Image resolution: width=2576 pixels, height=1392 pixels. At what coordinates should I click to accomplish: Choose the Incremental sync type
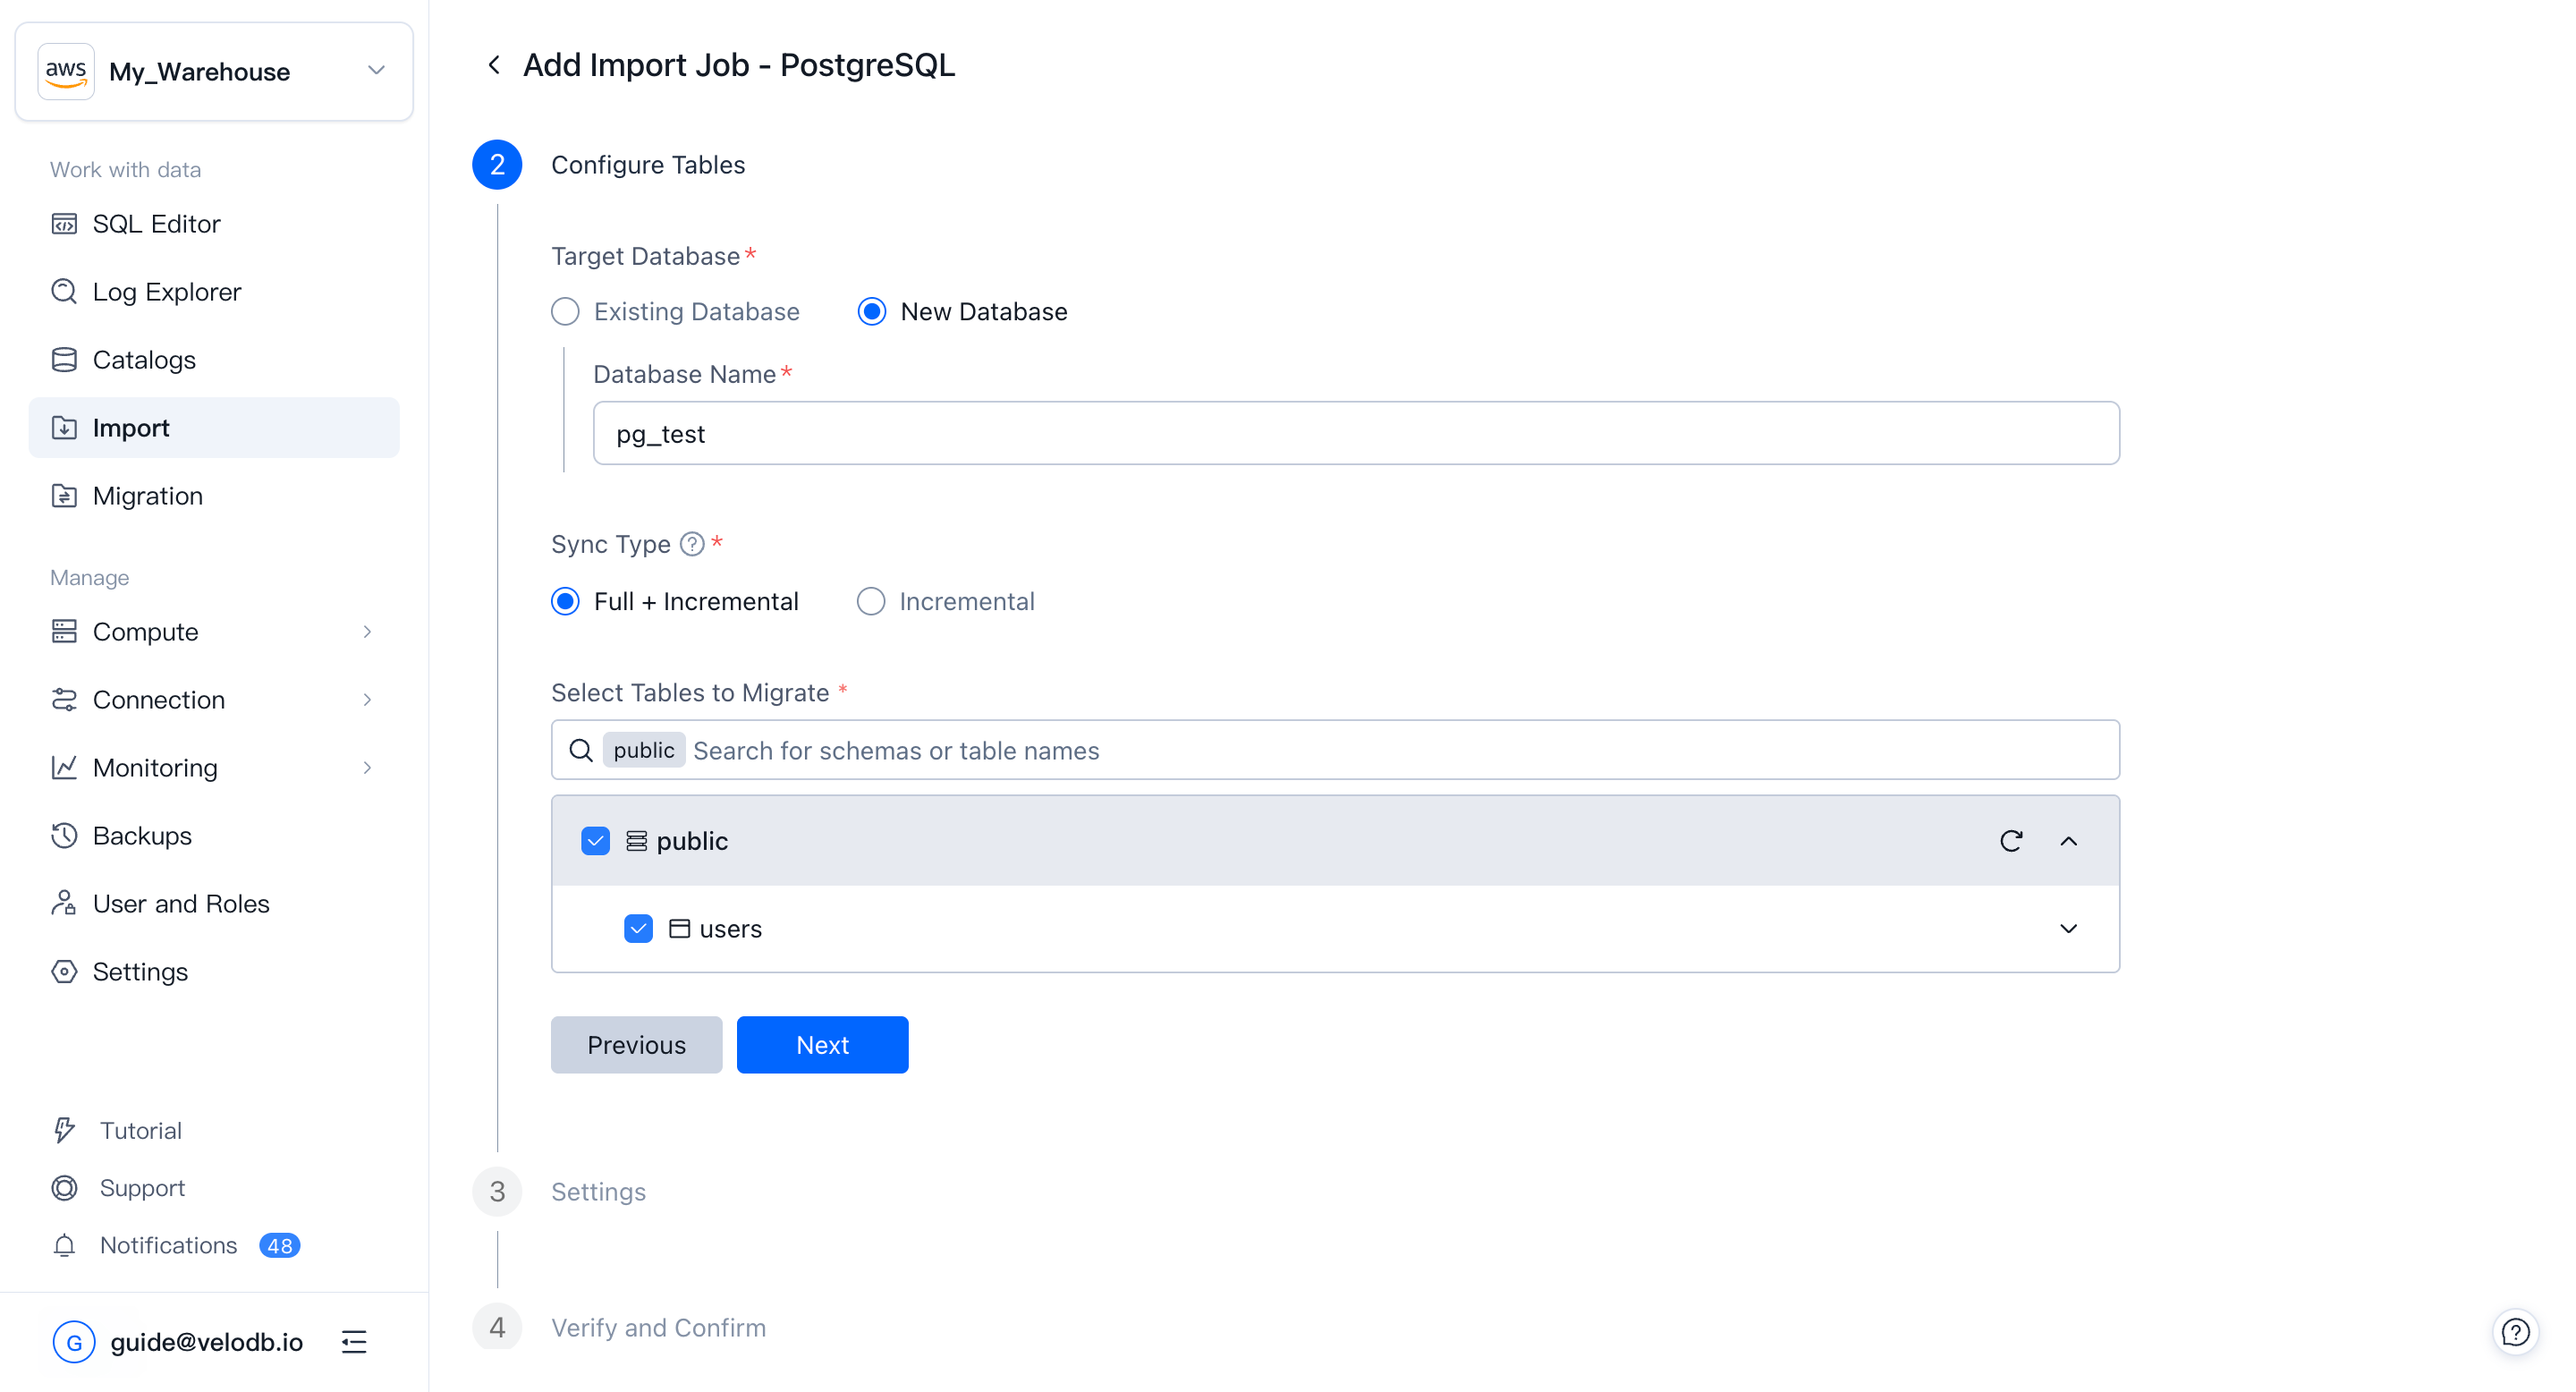(871, 601)
